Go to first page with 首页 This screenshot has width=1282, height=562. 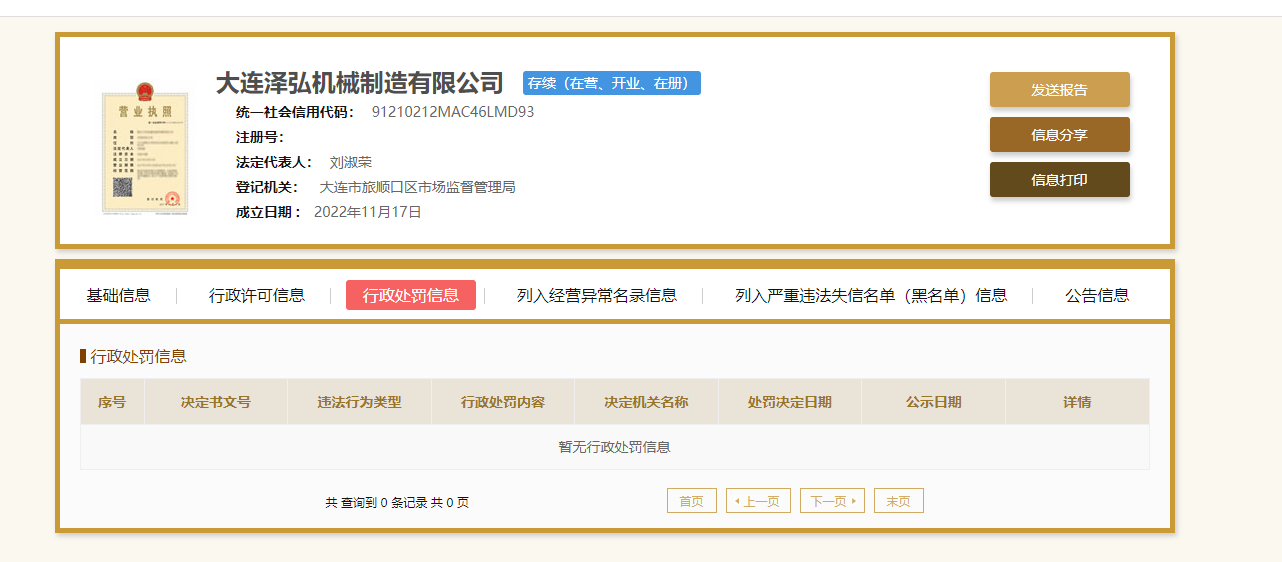point(692,501)
